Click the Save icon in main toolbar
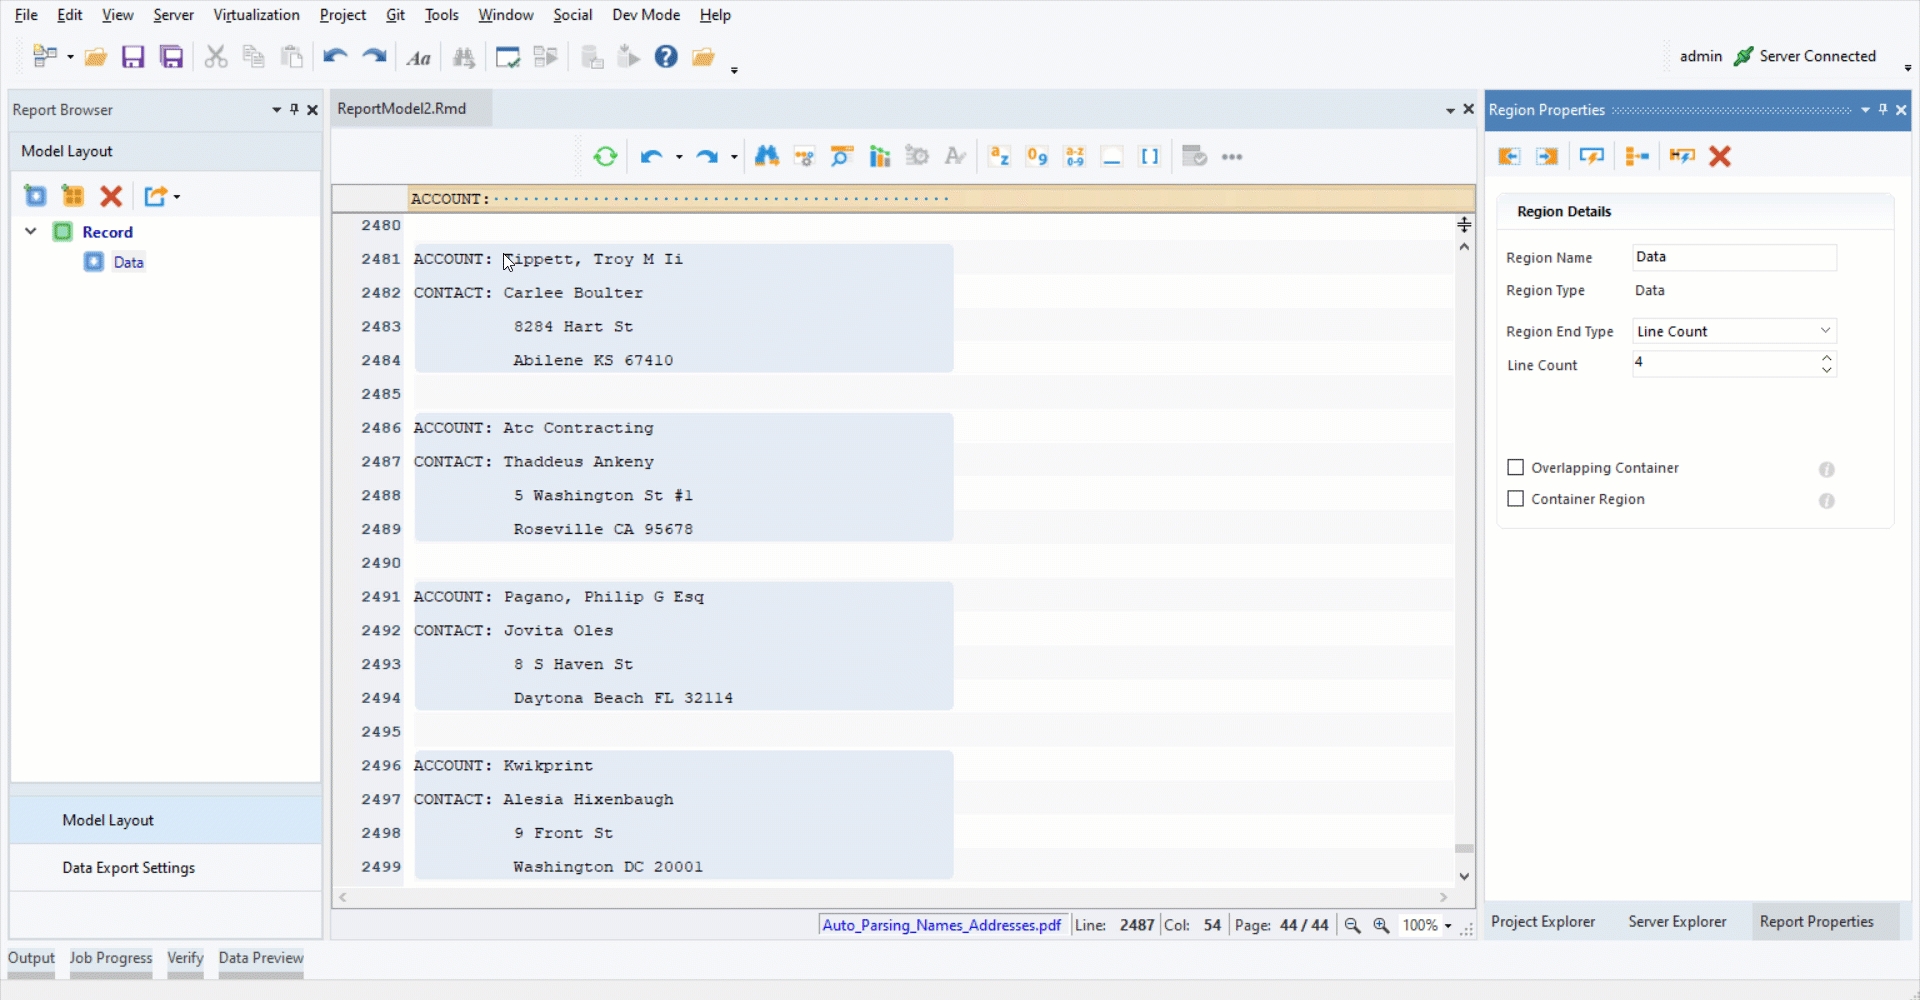Viewport: 1920px width, 1000px height. pos(133,57)
